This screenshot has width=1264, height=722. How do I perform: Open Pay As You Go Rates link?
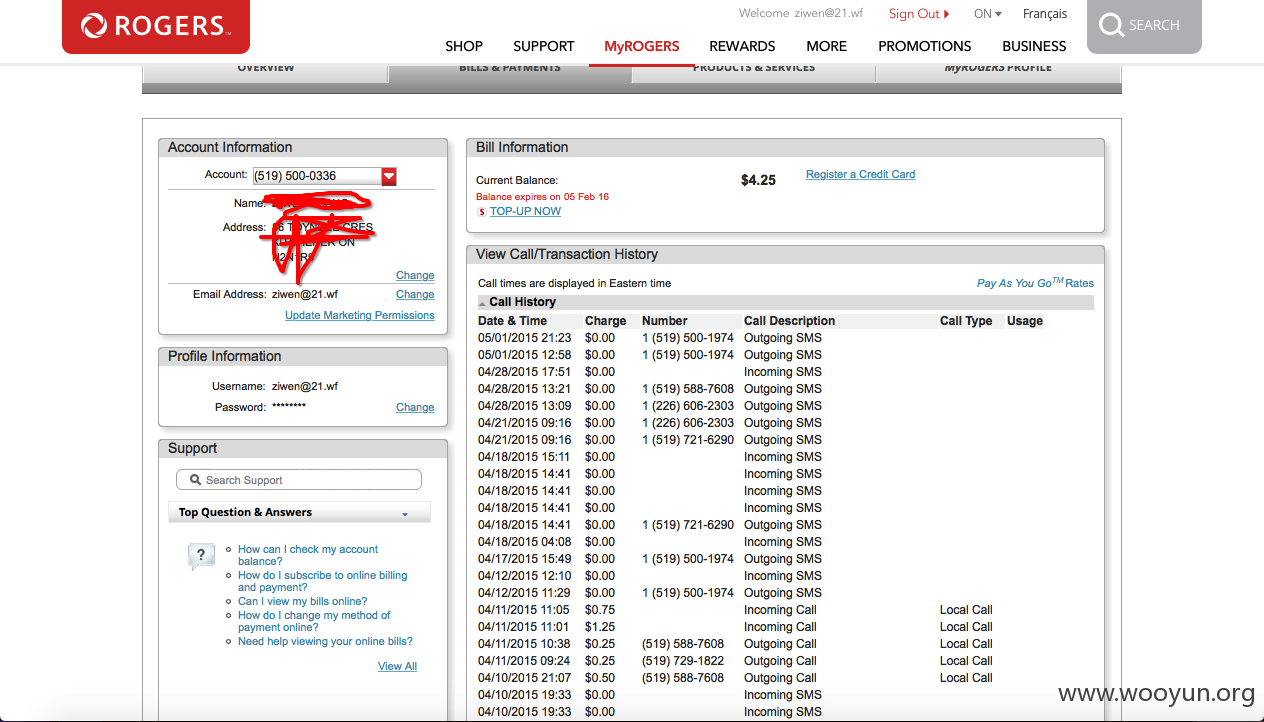[1035, 283]
